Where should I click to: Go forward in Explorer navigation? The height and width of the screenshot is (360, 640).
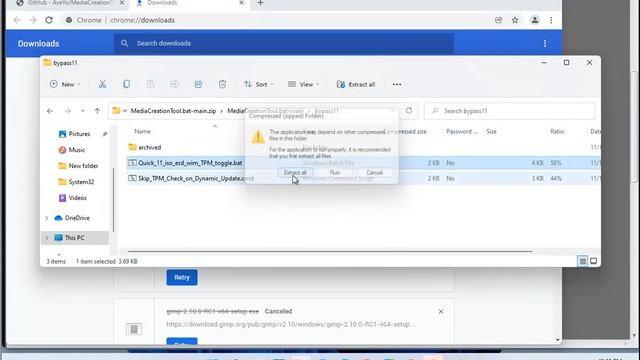pos(67,111)
